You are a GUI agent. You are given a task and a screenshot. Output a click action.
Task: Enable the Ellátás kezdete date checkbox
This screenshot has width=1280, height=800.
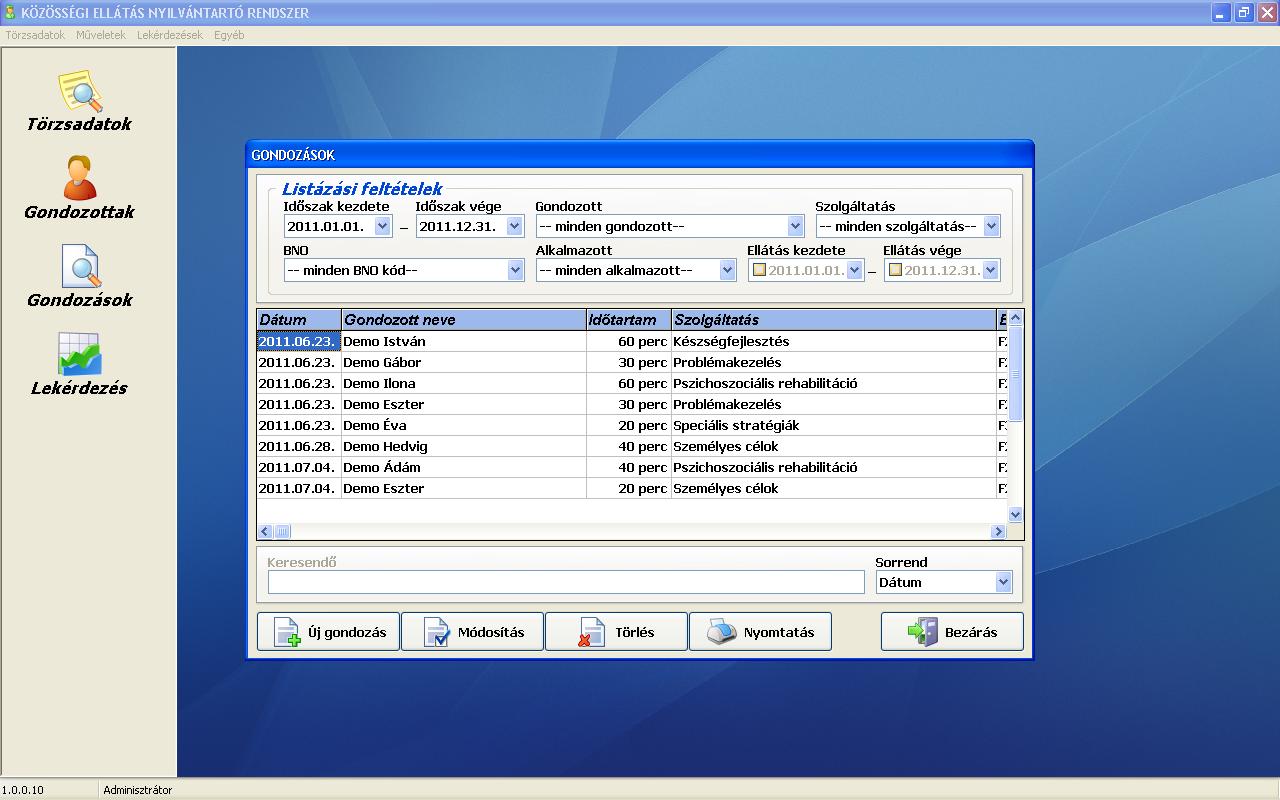coord(759,270)
